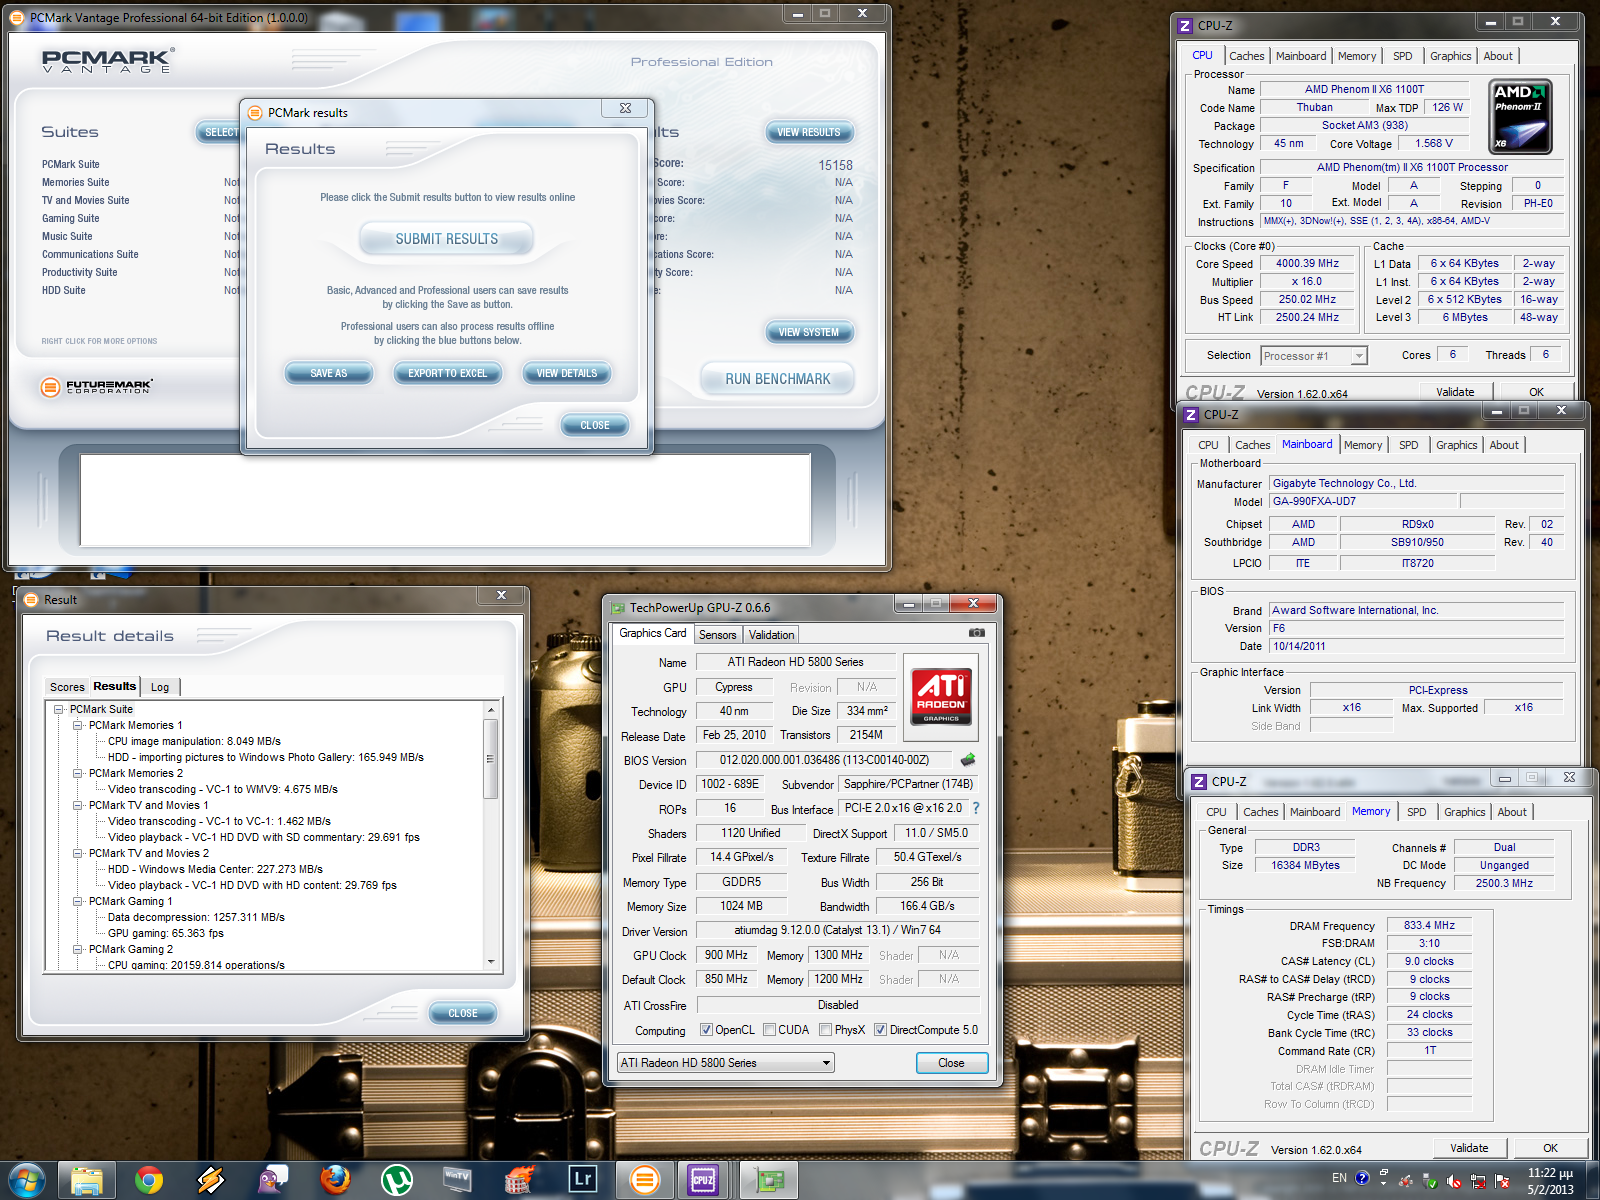Launch Lightroom from the taskbar
This screenshot has width=1600, height=1200.
click(x=582, y=1181)
